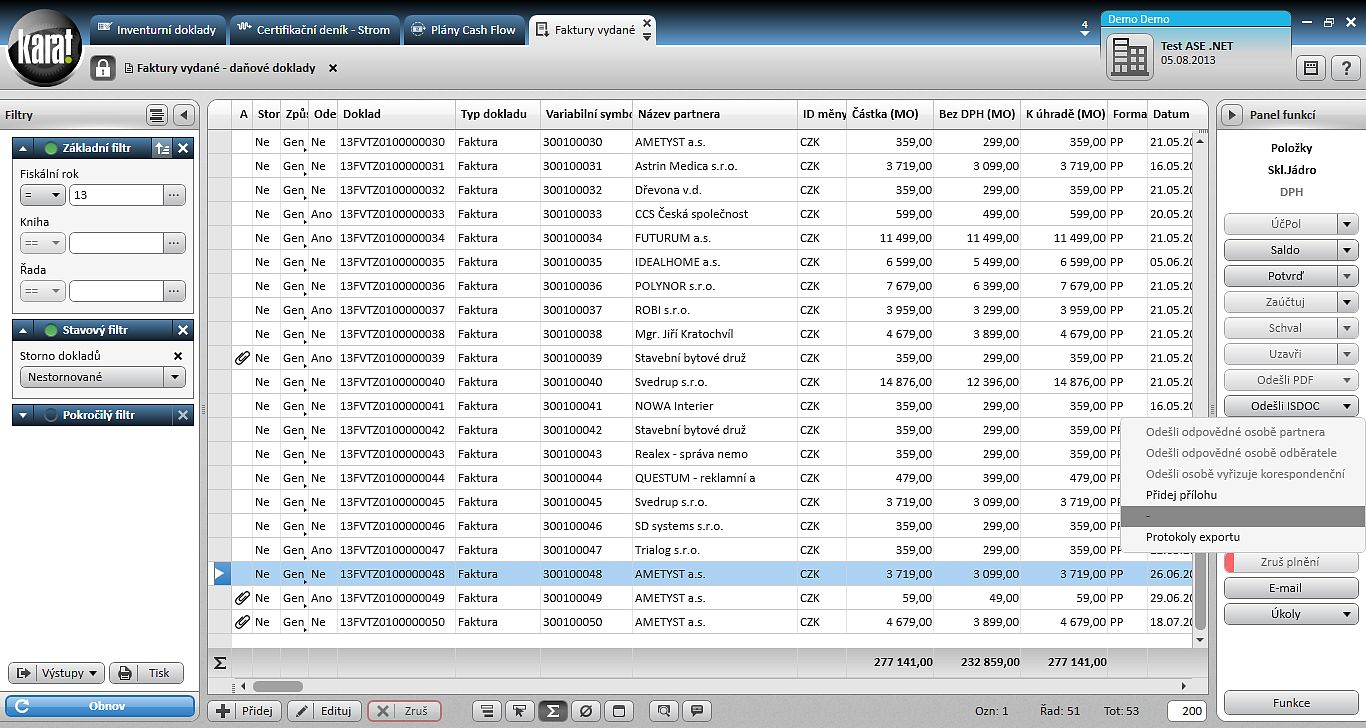The image size is (1366, 728).
Task: Open Řada value browse button
Action: 175,291
